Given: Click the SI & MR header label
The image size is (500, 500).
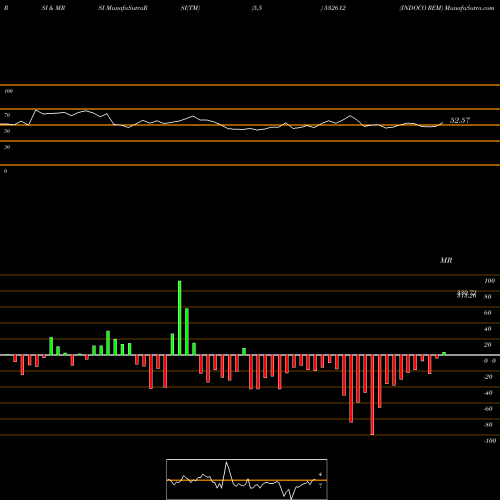Looking at the screenshot, I should 53,8.
